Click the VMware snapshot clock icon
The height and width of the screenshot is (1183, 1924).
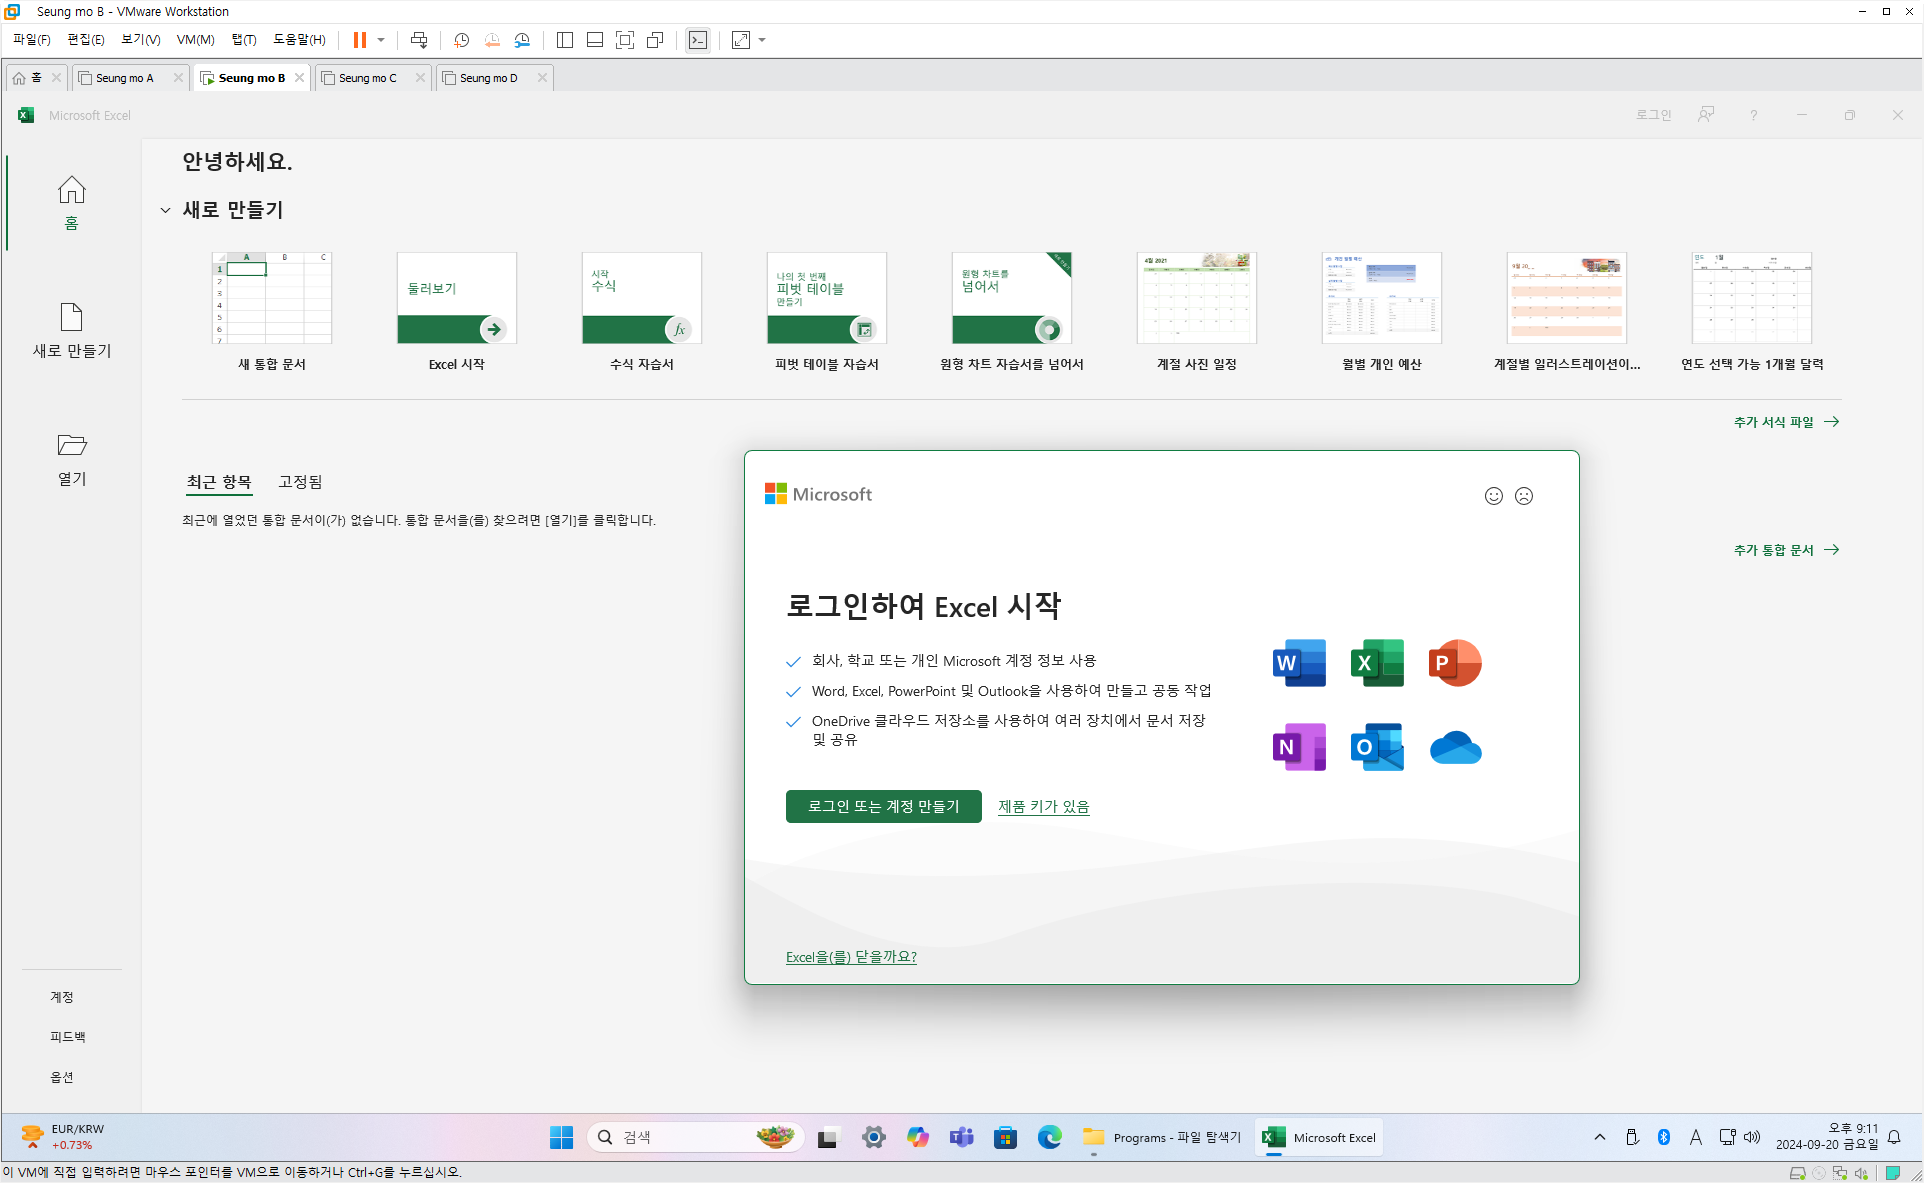461,40
